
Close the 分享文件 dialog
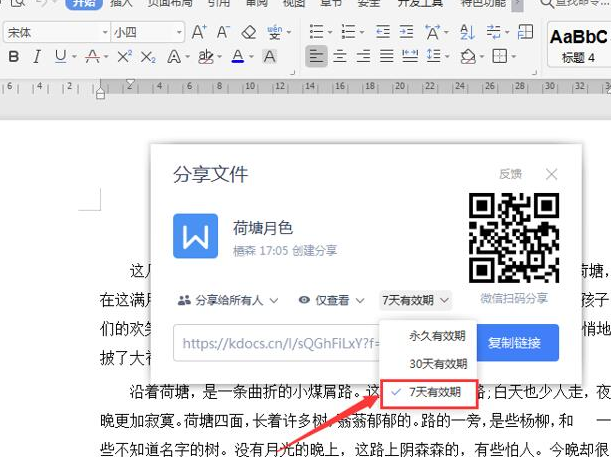(551, 174)
